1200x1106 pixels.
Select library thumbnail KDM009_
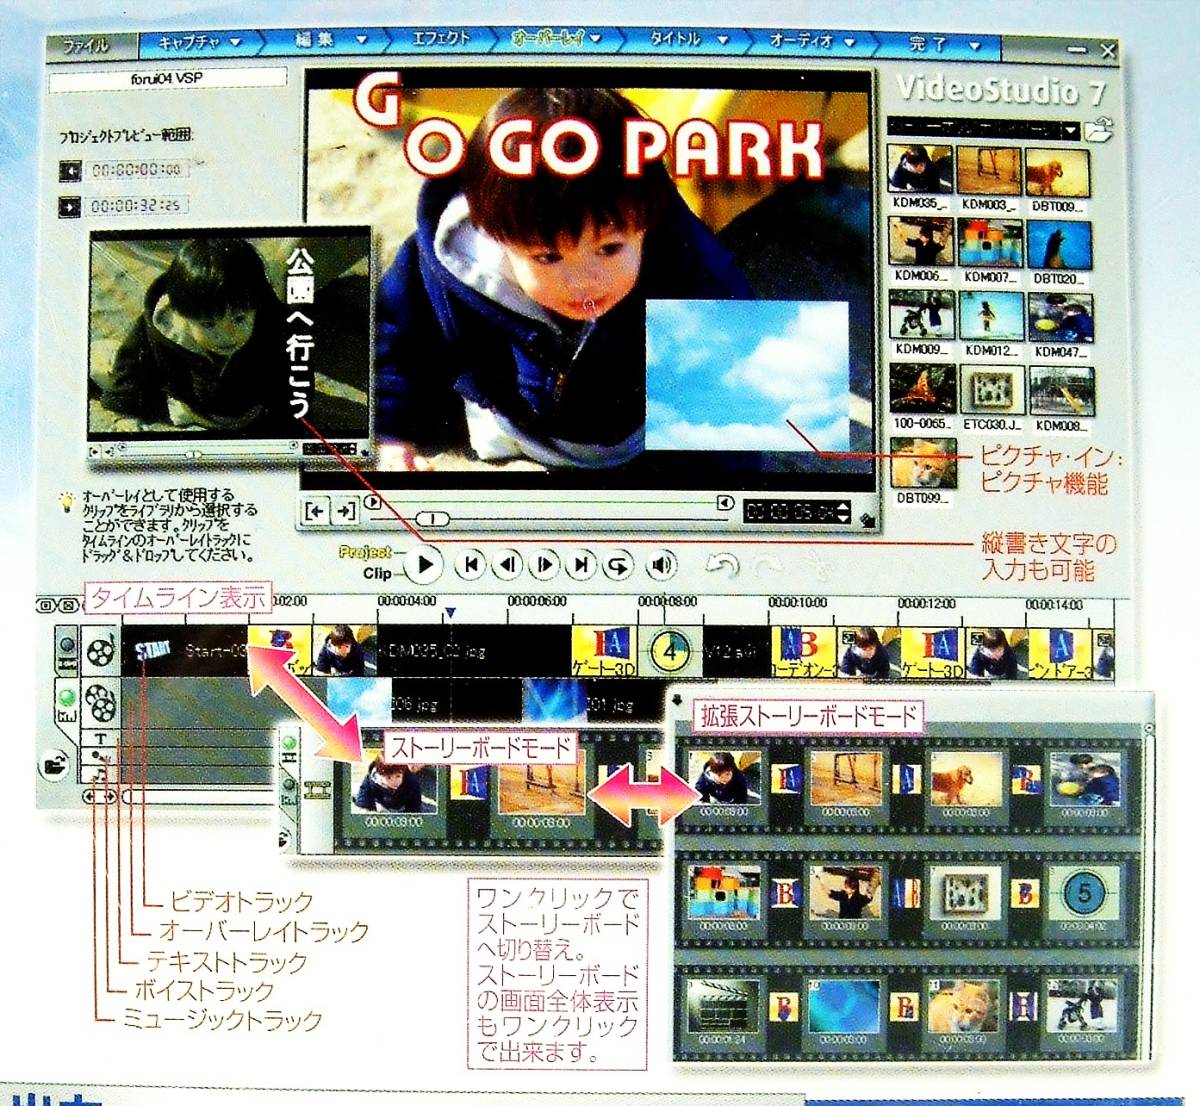click(921, 317)
